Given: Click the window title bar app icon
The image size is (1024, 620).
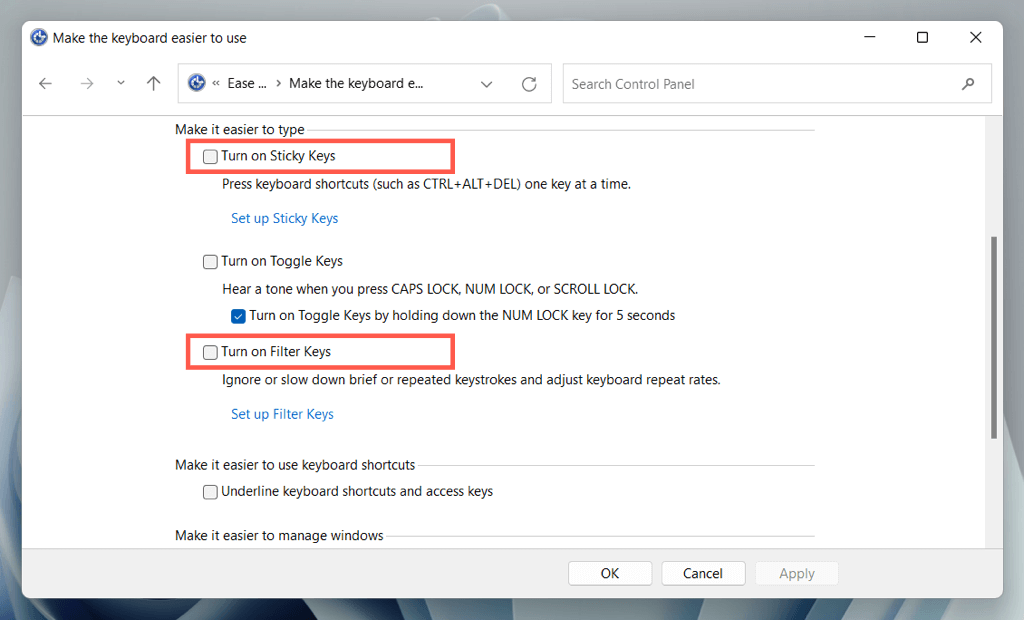Looking at the screenshot, I should click(39, 37).
